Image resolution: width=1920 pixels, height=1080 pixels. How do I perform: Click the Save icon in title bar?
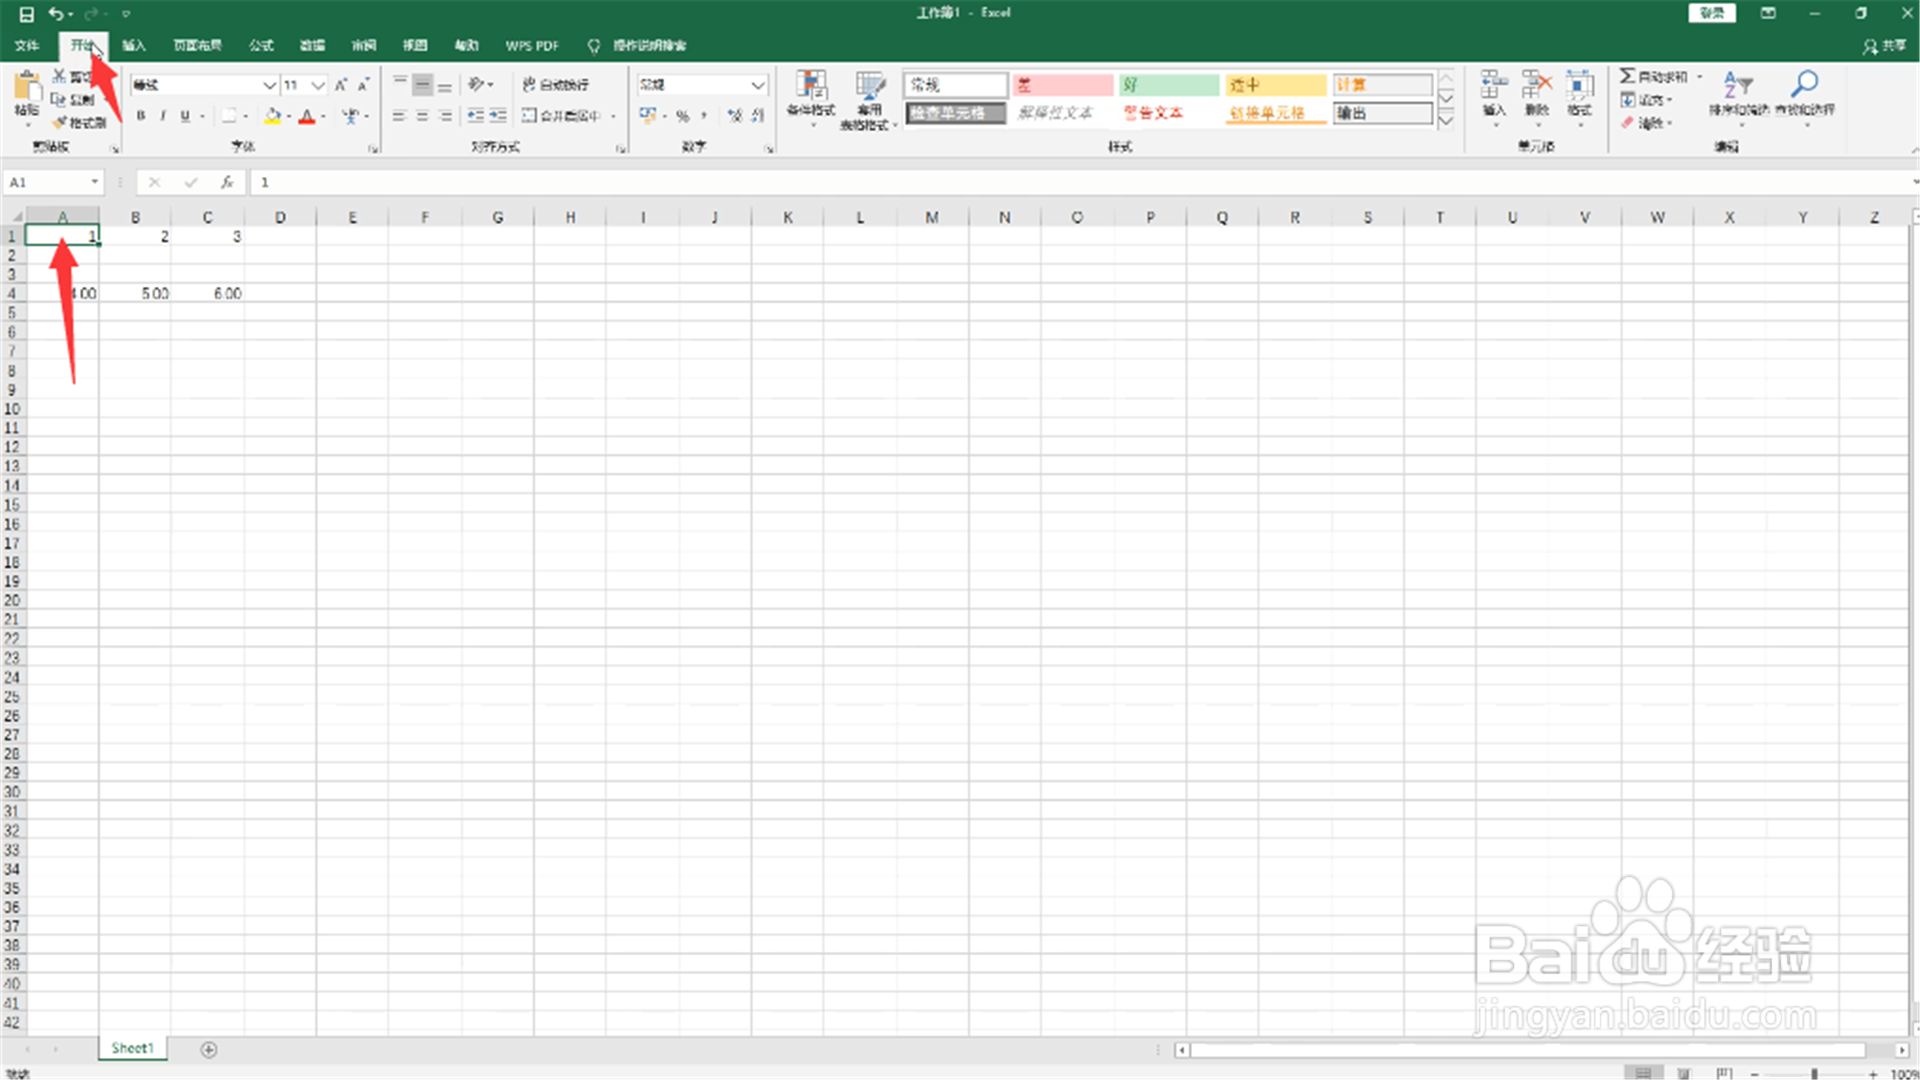click(x=27, y=14)
